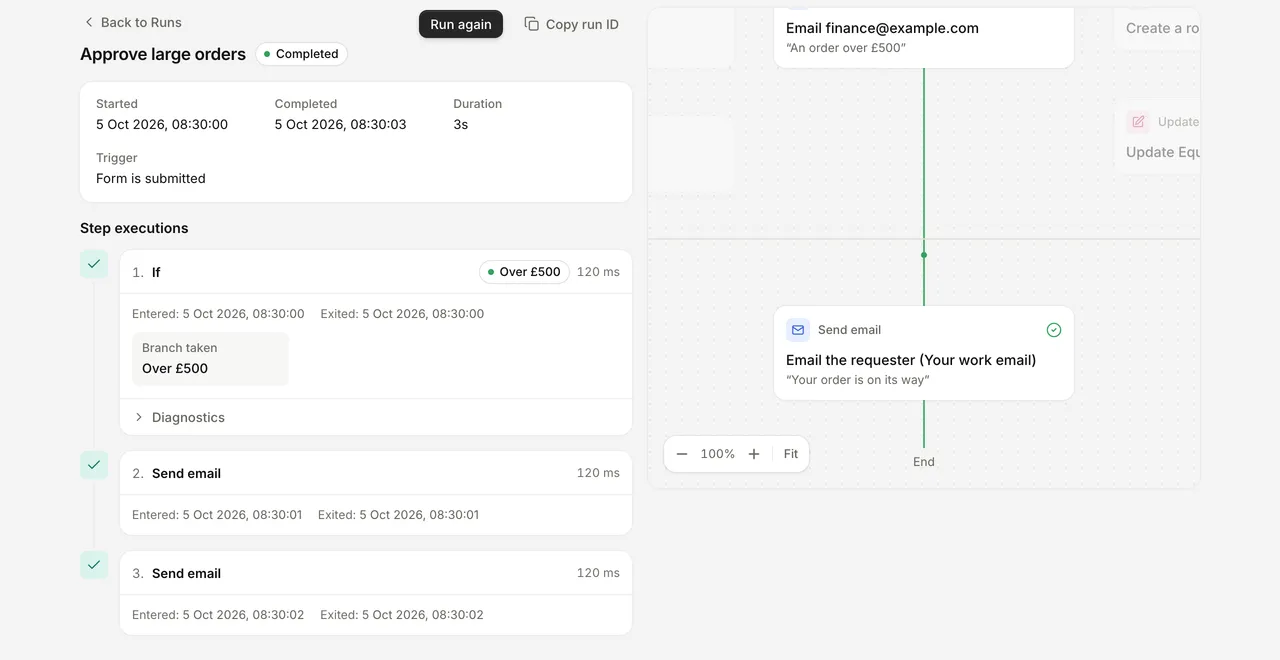The image size is (1280, 660).
Task: Click the Branch taken Over £500 box
Action: click(210, 359)
